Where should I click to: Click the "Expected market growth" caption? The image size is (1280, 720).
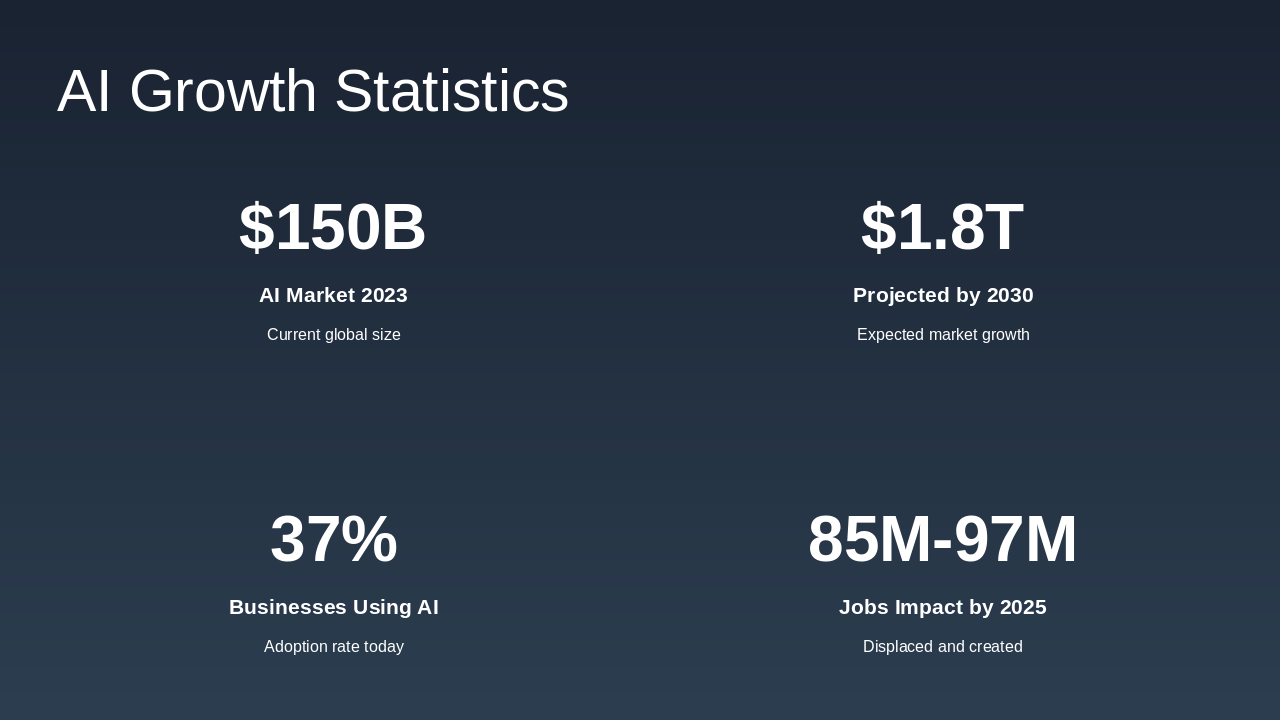(x=943, y=335)
